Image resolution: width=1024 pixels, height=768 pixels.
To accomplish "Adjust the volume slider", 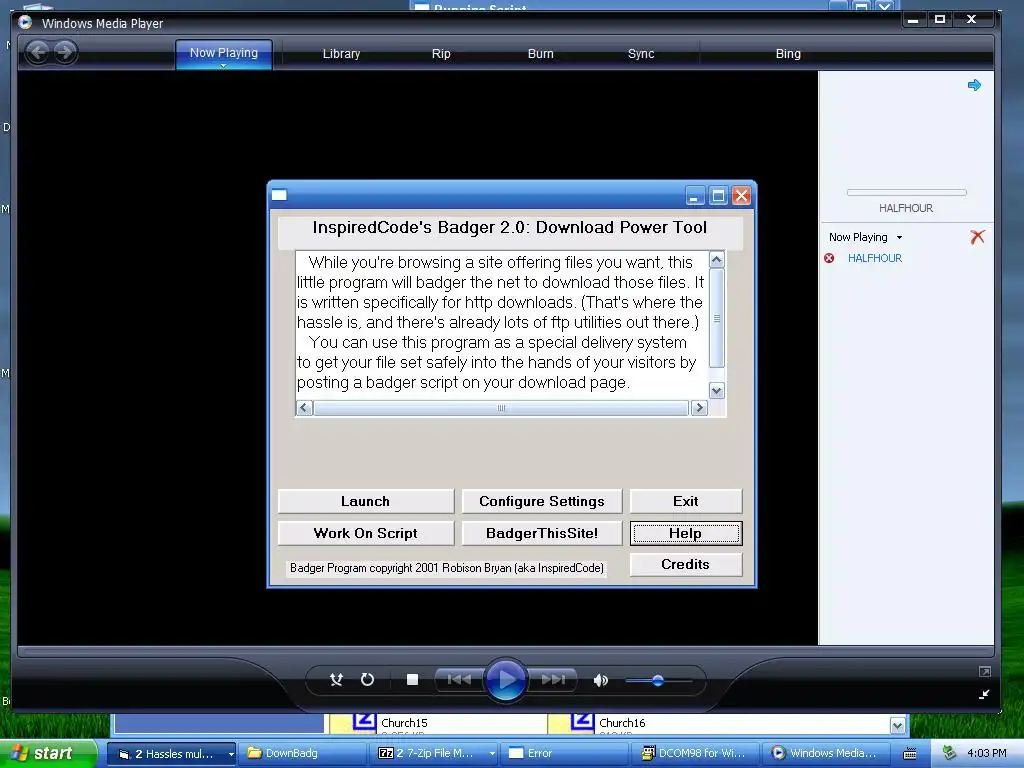I will pos(658,680).
